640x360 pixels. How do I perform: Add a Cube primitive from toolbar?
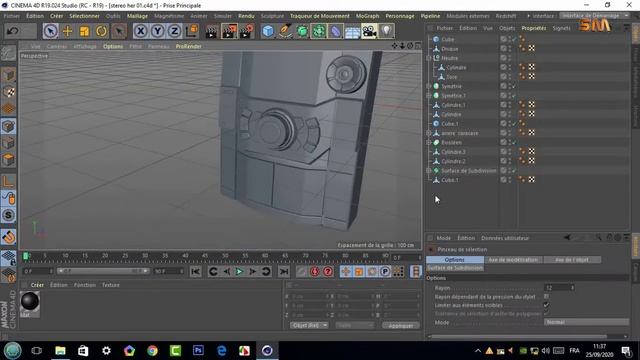coord(268,31)
